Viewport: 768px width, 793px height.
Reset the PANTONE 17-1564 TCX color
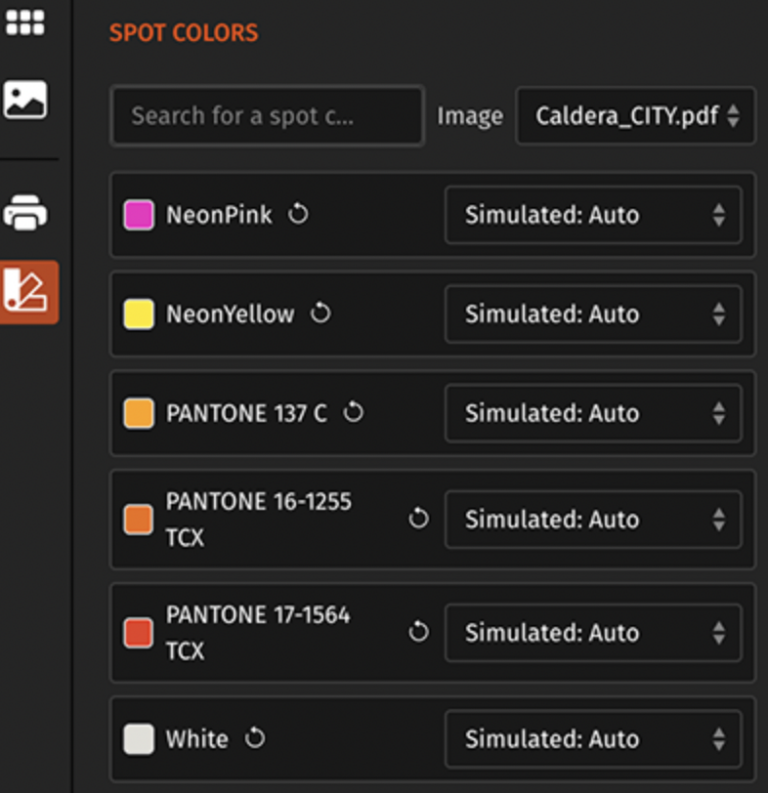pos(418,632)
